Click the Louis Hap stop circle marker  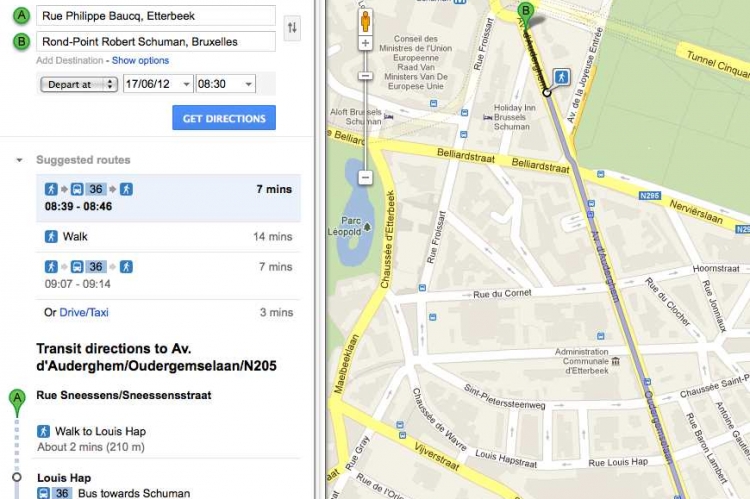click(17, 477)
